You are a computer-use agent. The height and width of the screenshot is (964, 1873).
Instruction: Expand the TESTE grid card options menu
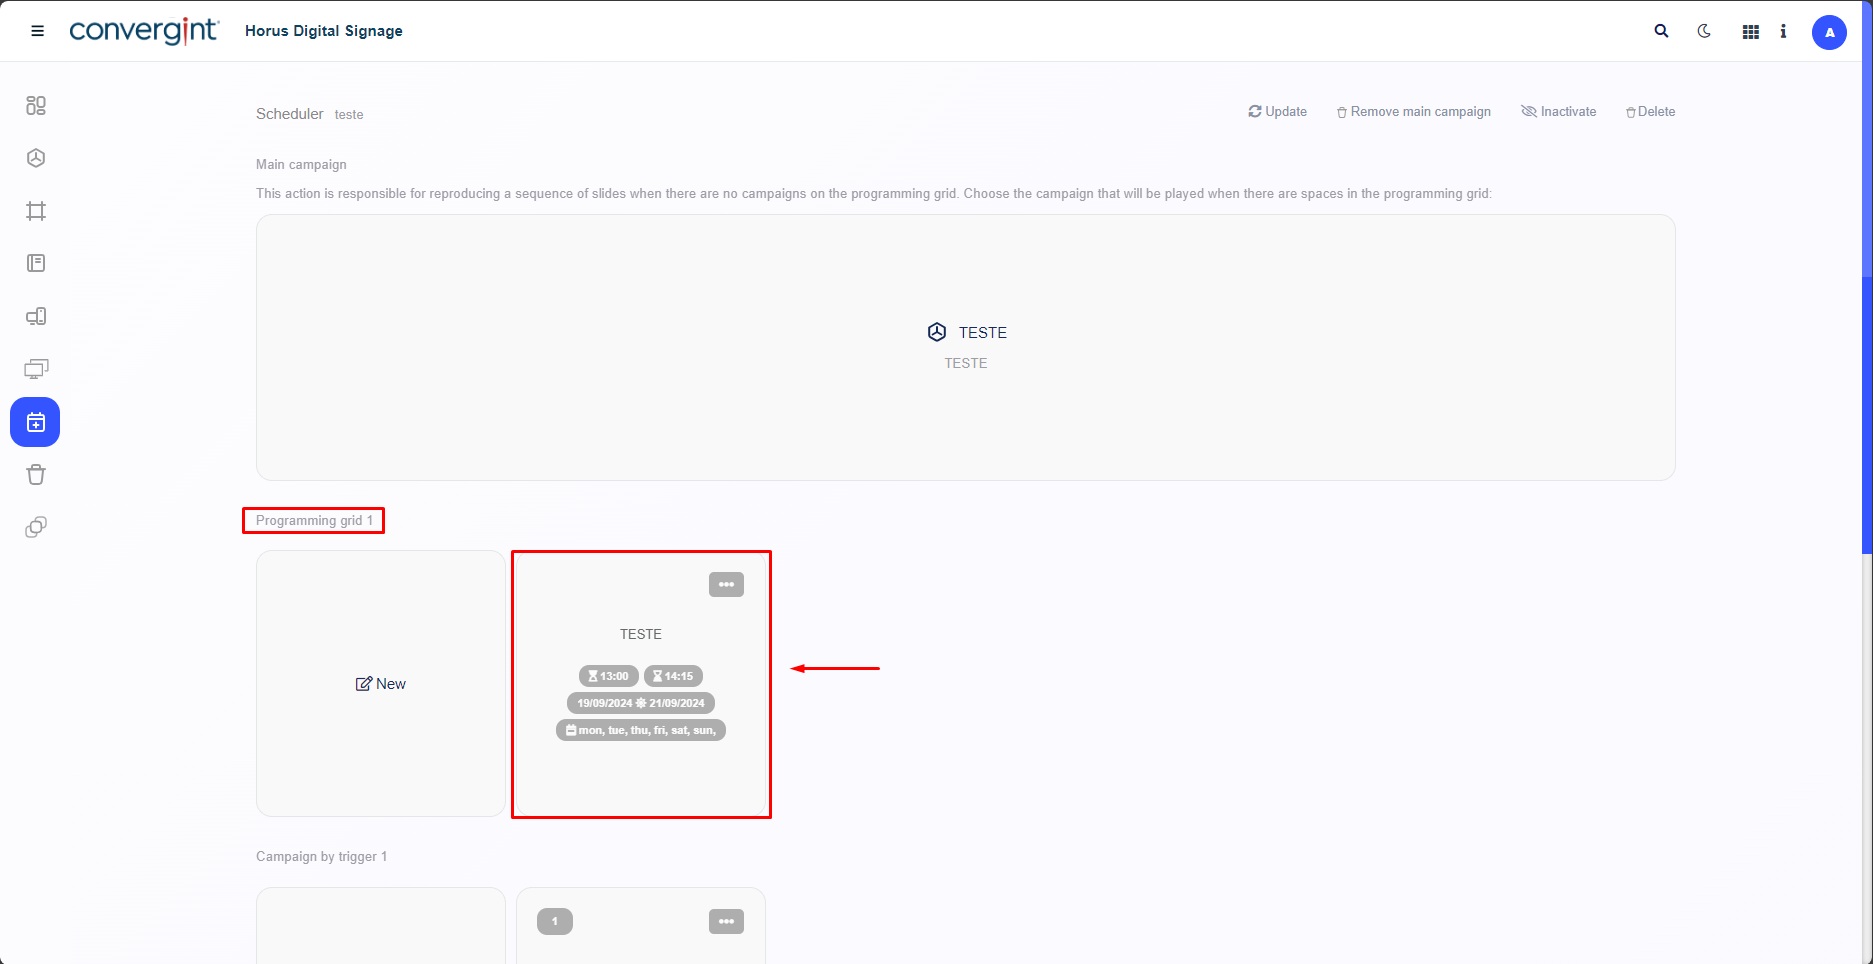point(726,584)
